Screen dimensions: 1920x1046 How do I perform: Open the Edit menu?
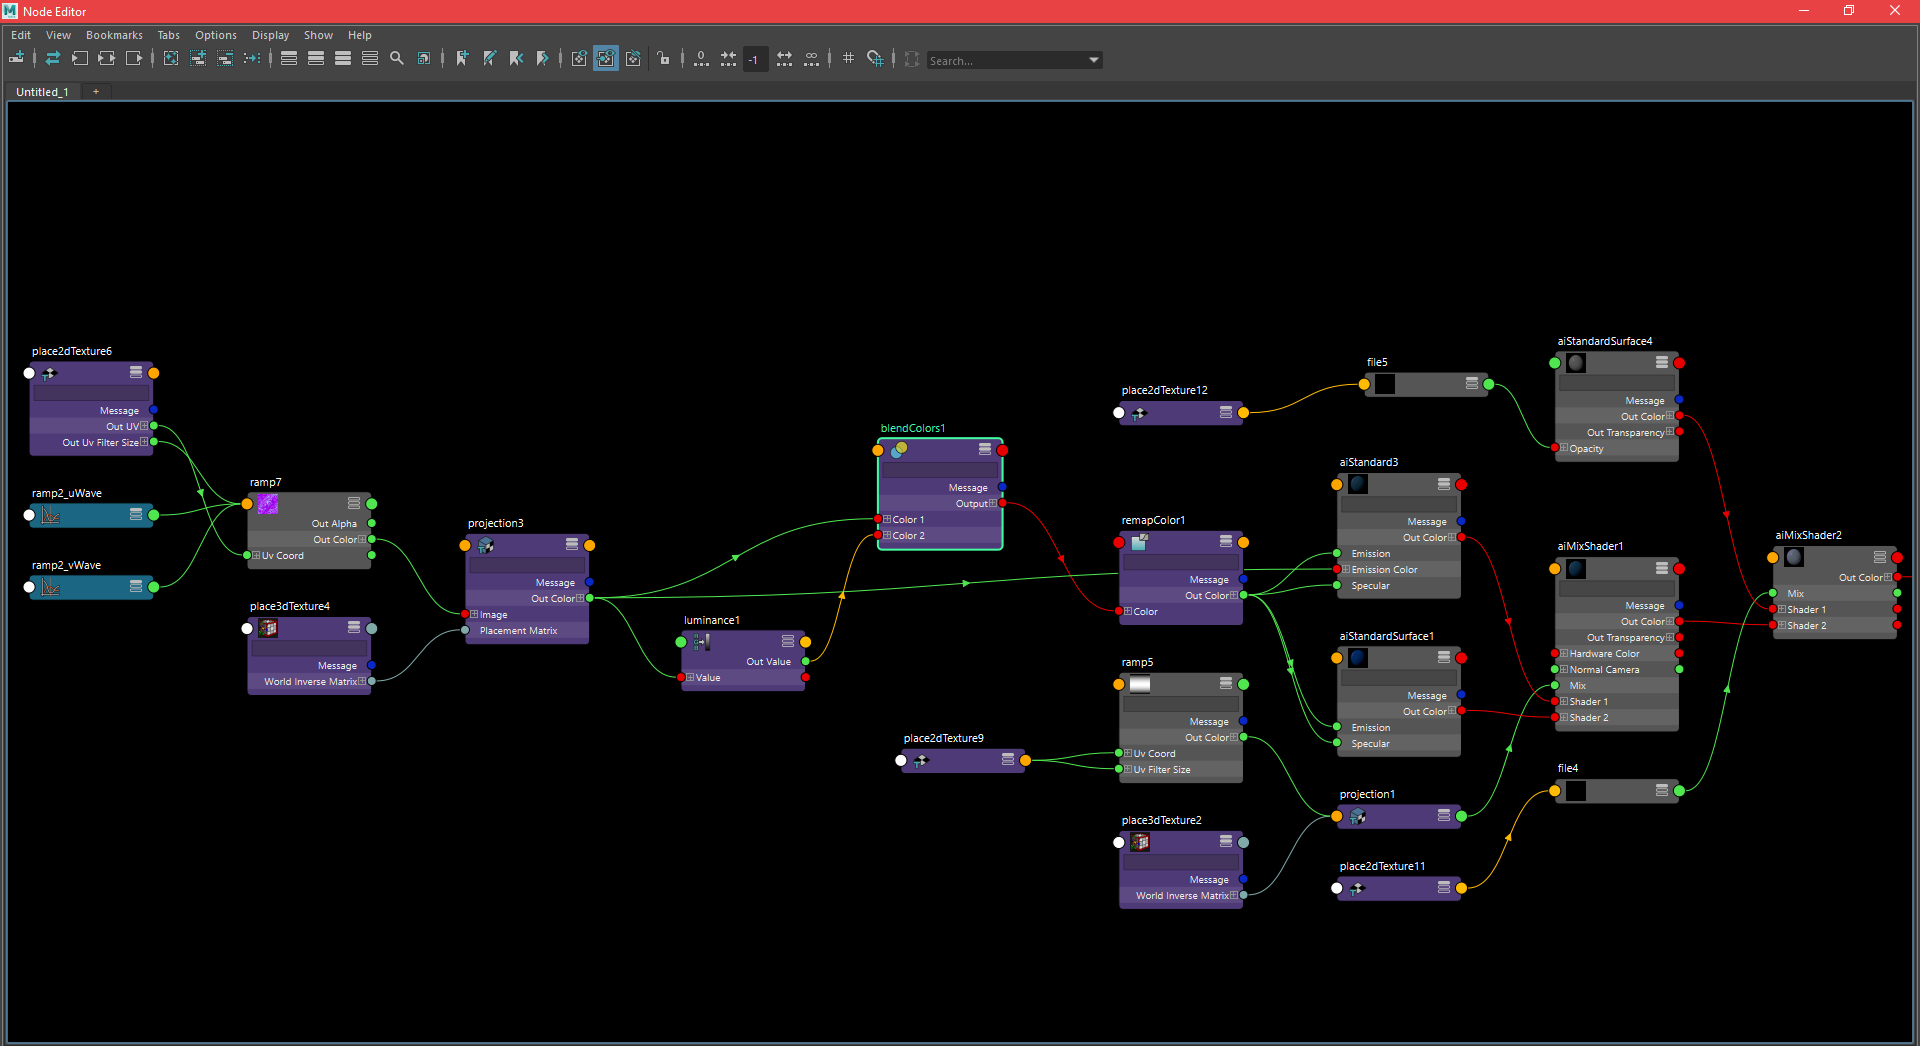point(21,35)
